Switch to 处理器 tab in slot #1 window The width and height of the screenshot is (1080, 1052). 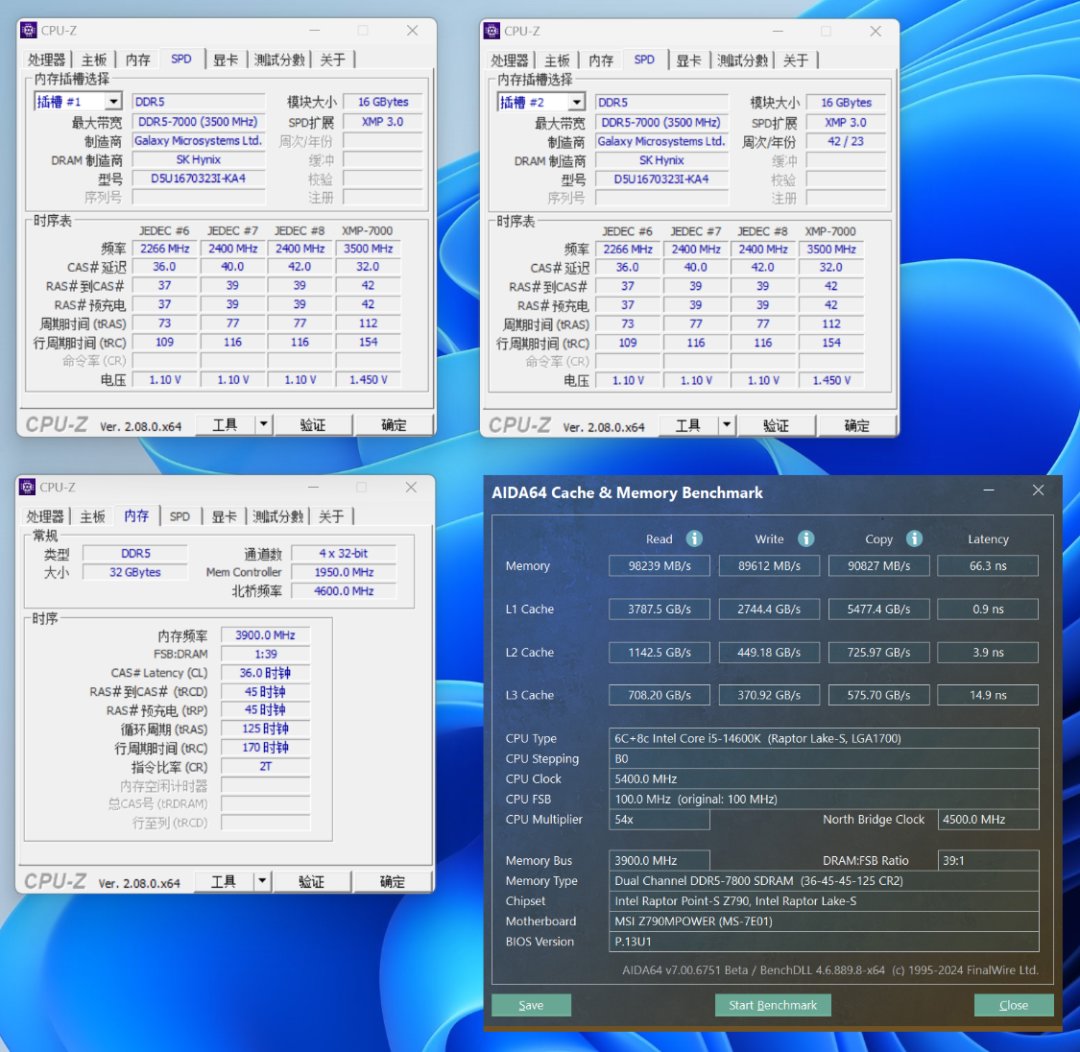[46, 60]
